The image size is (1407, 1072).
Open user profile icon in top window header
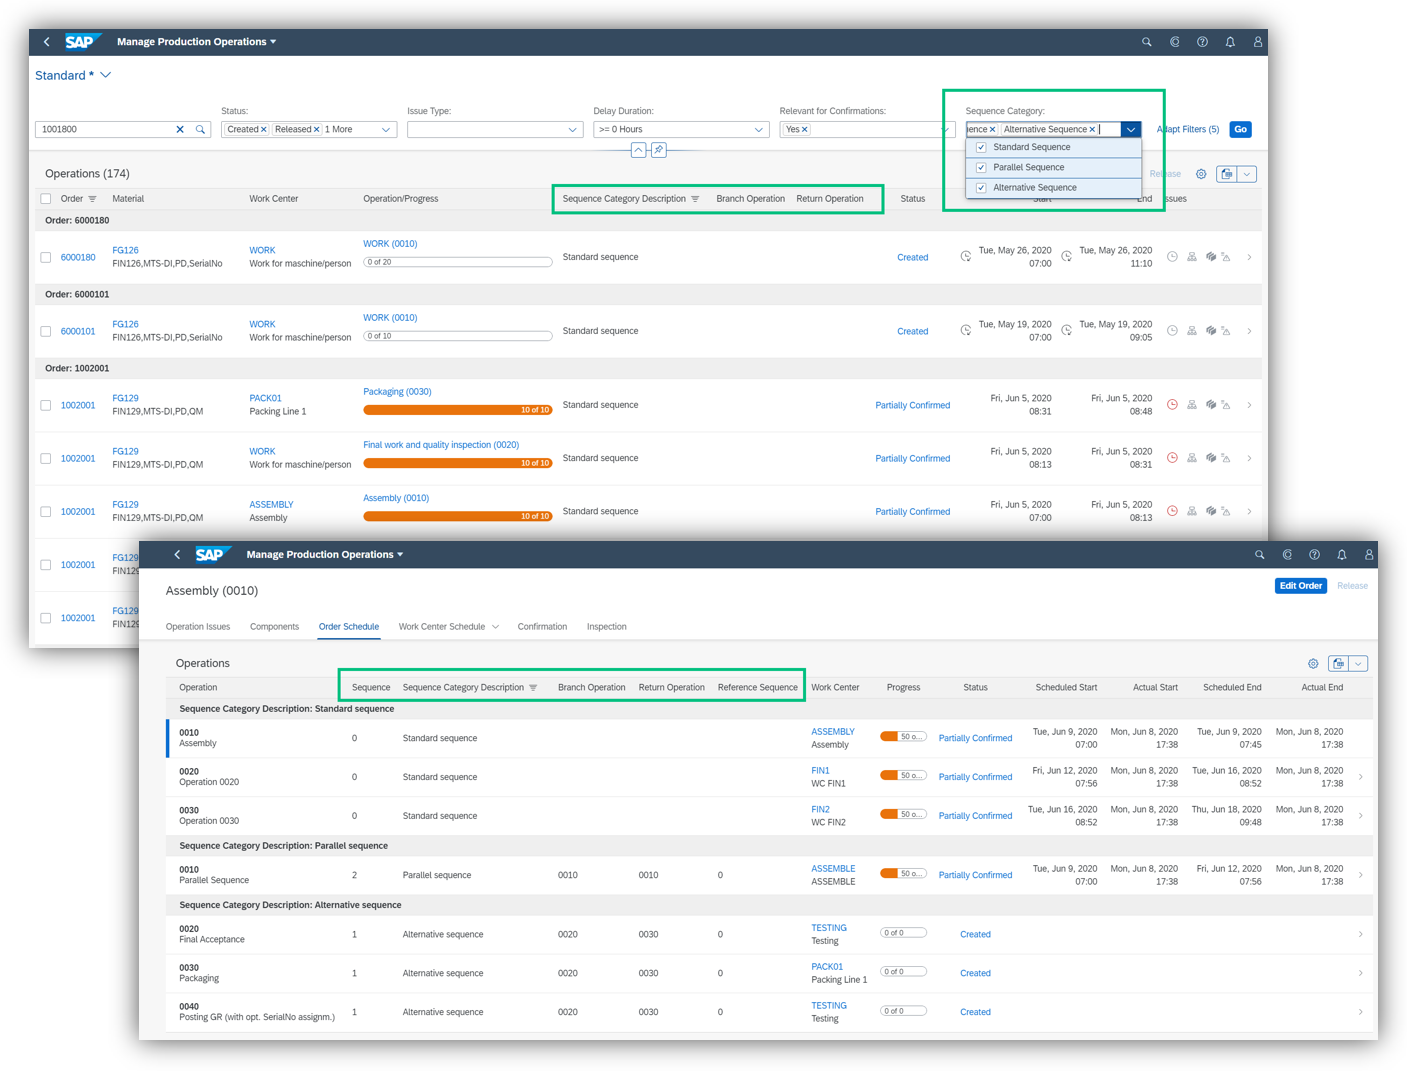pyautogui.click(x=1257, y=42)
